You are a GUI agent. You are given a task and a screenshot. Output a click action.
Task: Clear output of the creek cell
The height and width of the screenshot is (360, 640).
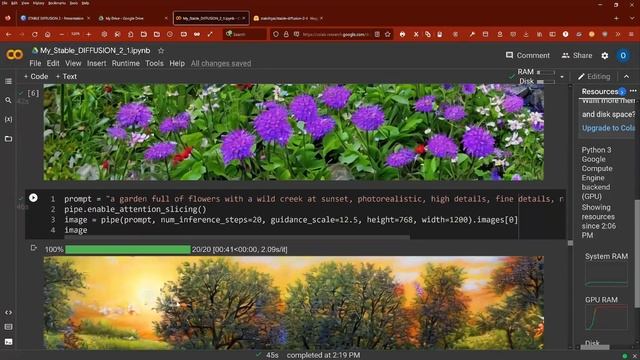pyautogui.click(x=33, y=248)
